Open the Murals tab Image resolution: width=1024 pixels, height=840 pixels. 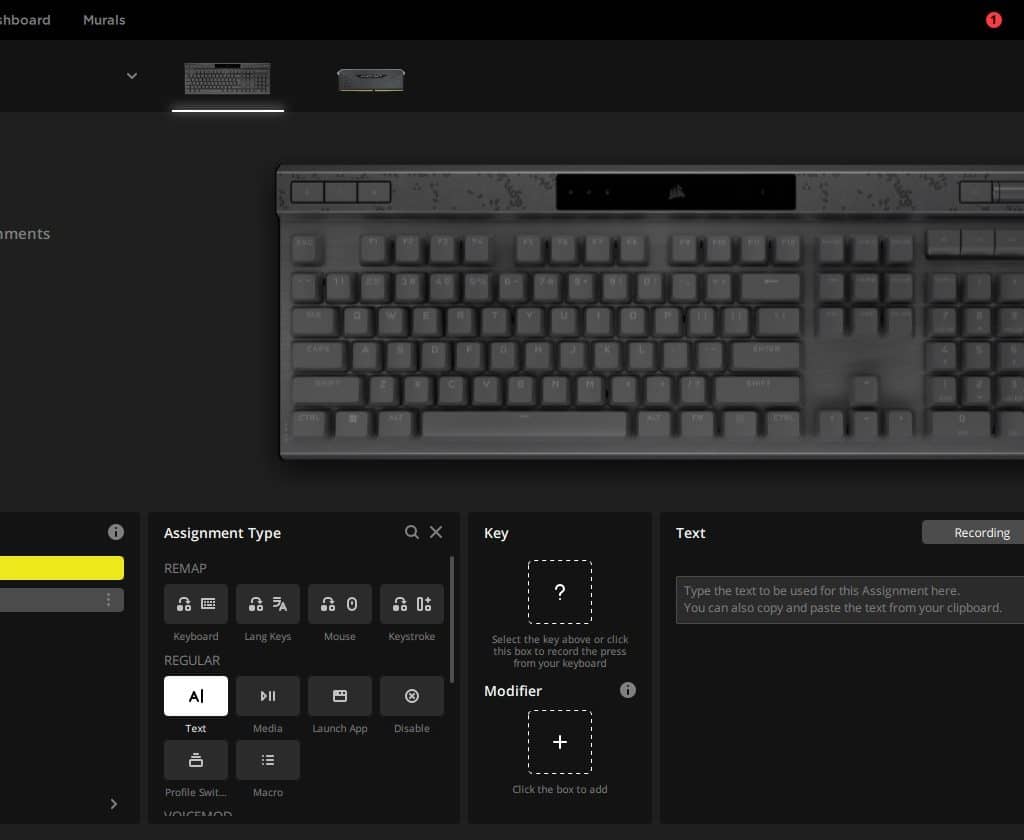point(104,20)
